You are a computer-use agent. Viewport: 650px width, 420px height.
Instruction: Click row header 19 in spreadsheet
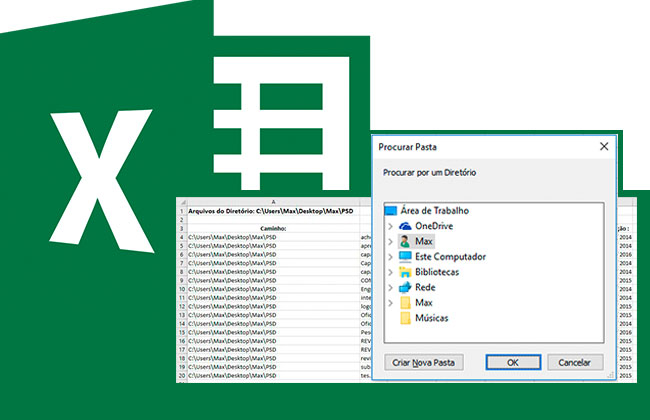182,367
